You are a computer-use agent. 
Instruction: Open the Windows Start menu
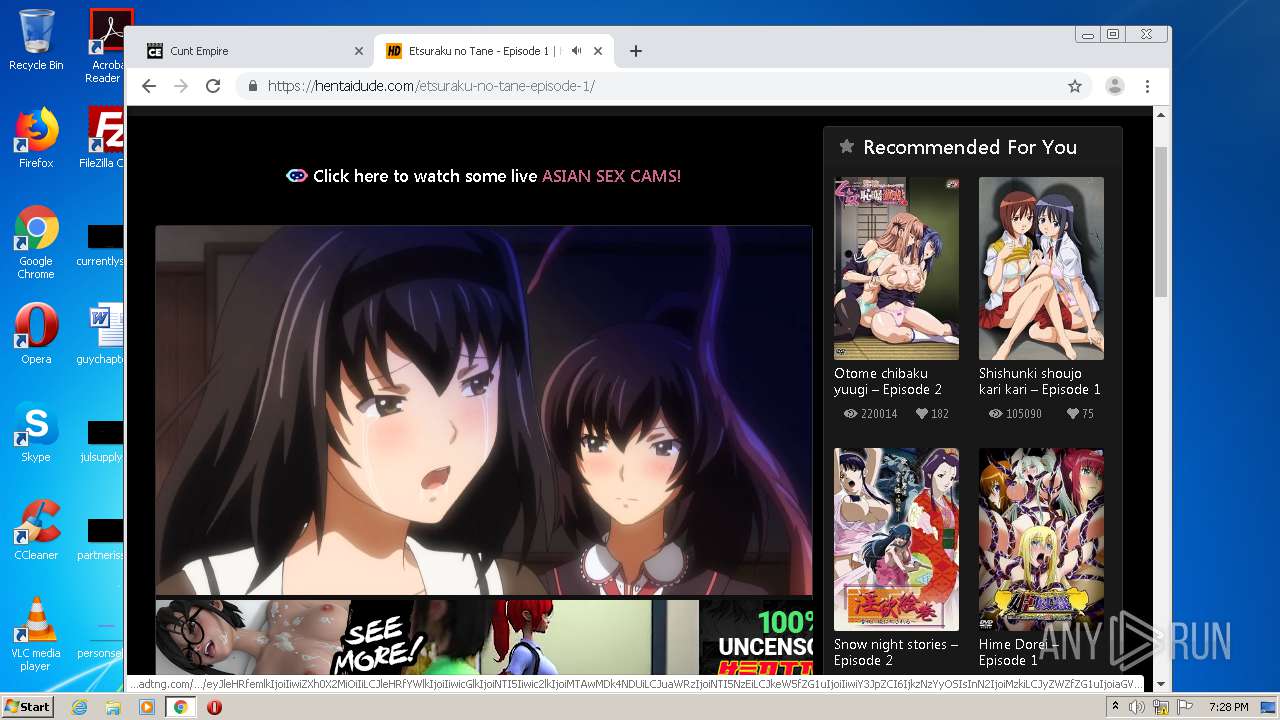pyautogui.click(x=27, y=706)
